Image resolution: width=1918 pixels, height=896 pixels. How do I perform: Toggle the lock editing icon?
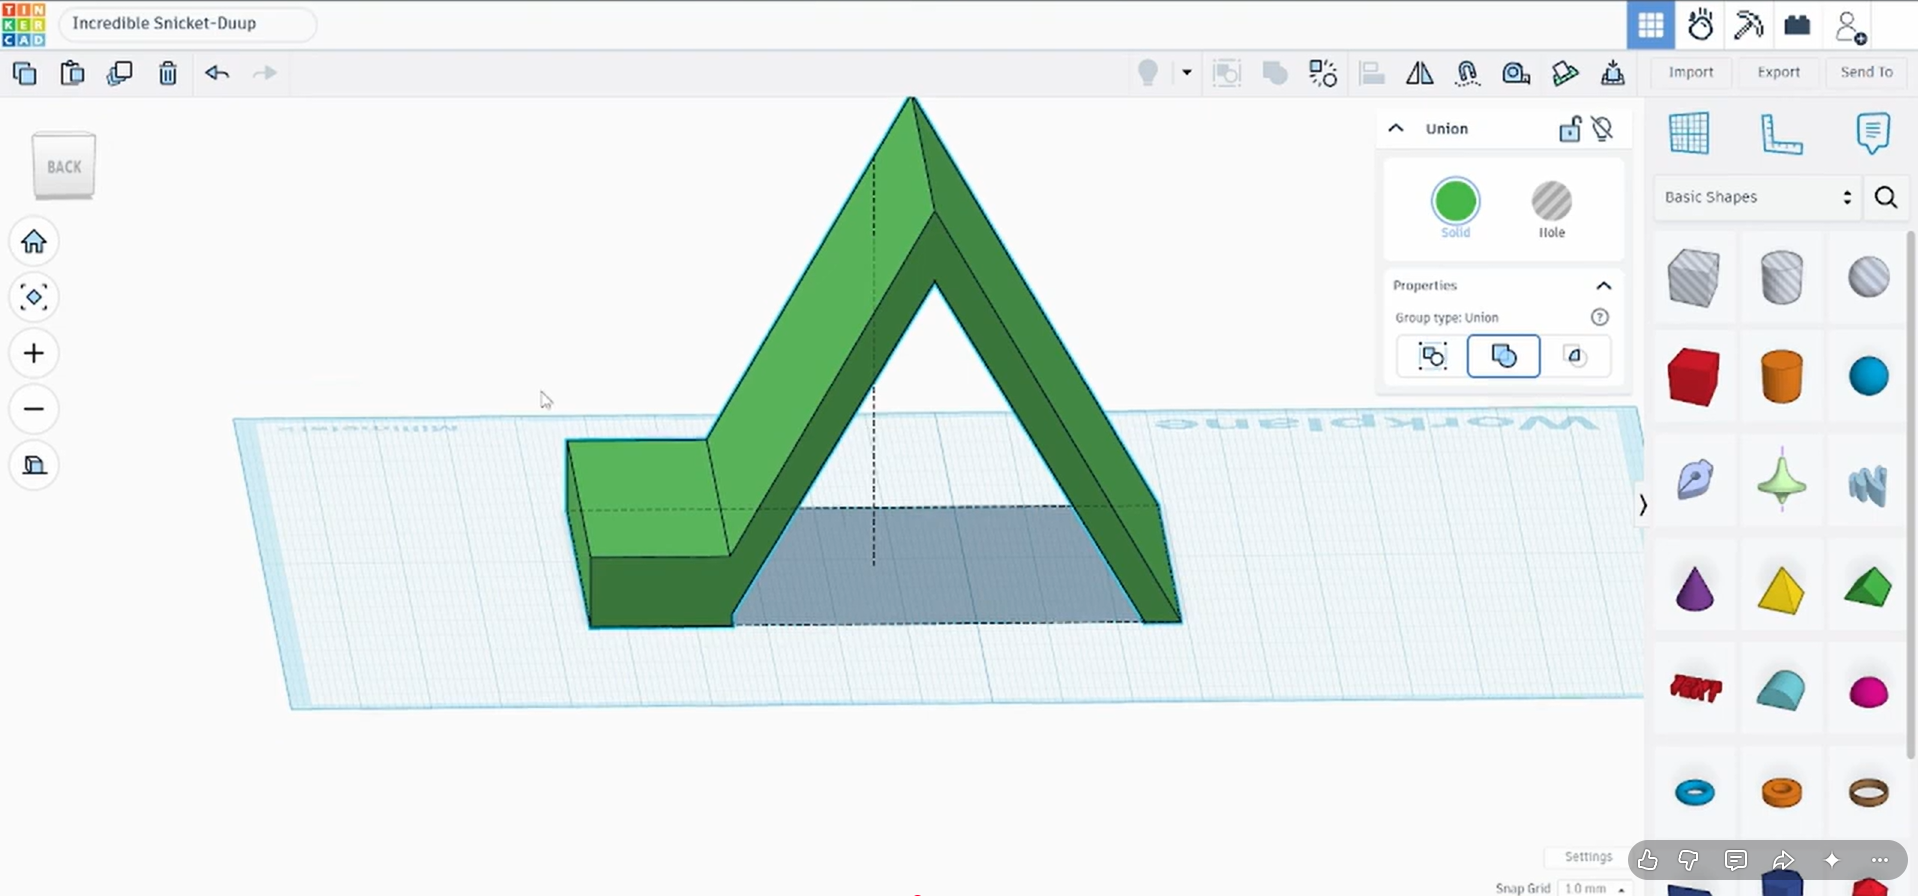[1570, 129]
